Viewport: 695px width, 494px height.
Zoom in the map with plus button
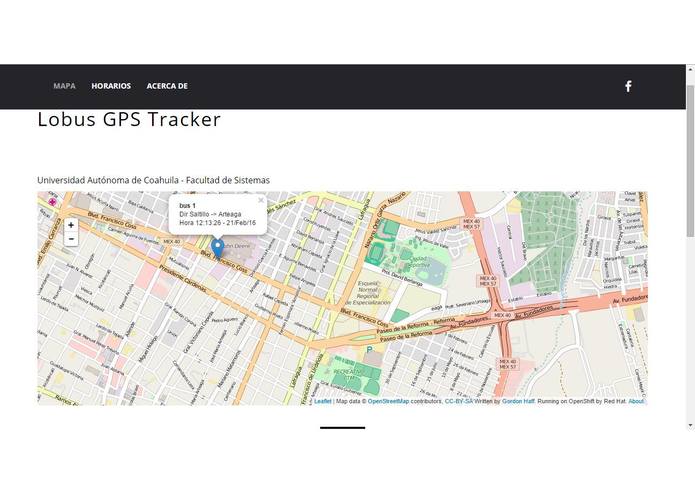pyautogui.click(x=71, y=225)
